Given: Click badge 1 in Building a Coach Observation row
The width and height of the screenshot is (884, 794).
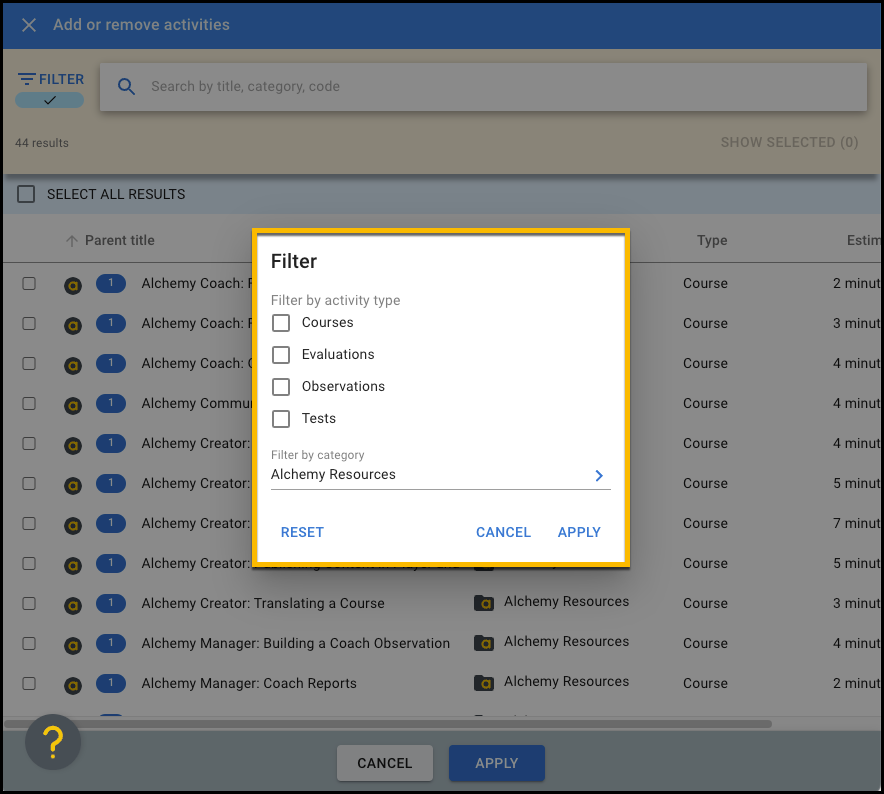Looking at the screenshot, I should coord(110,643).
